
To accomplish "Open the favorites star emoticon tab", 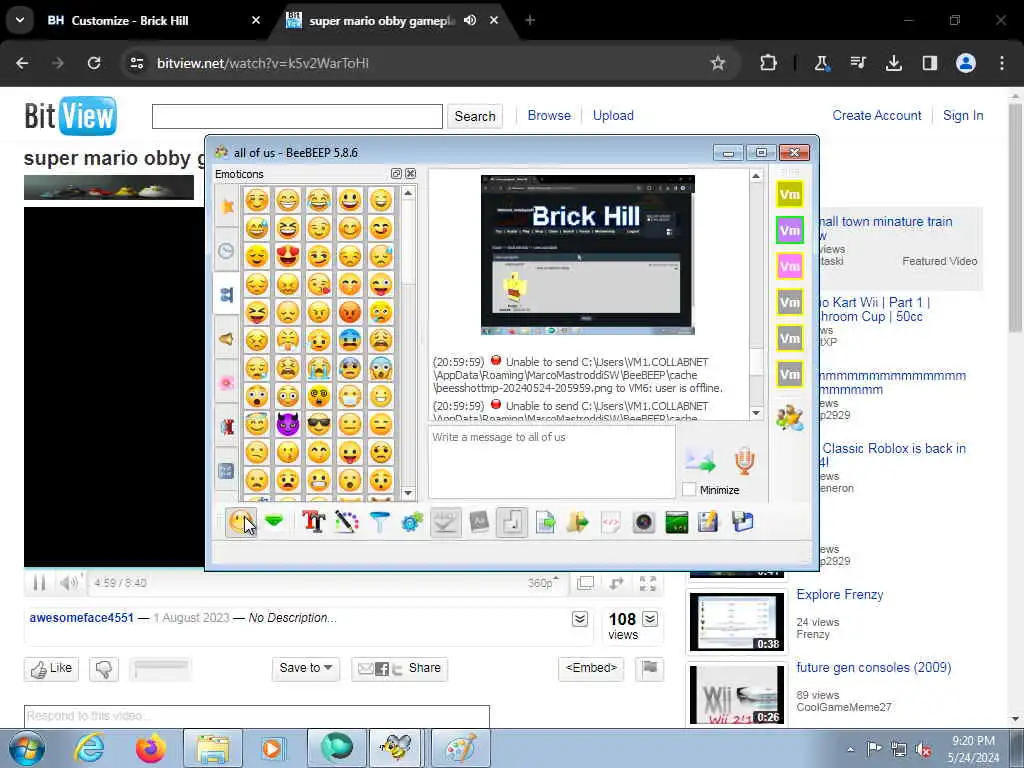I will [227, 207].
